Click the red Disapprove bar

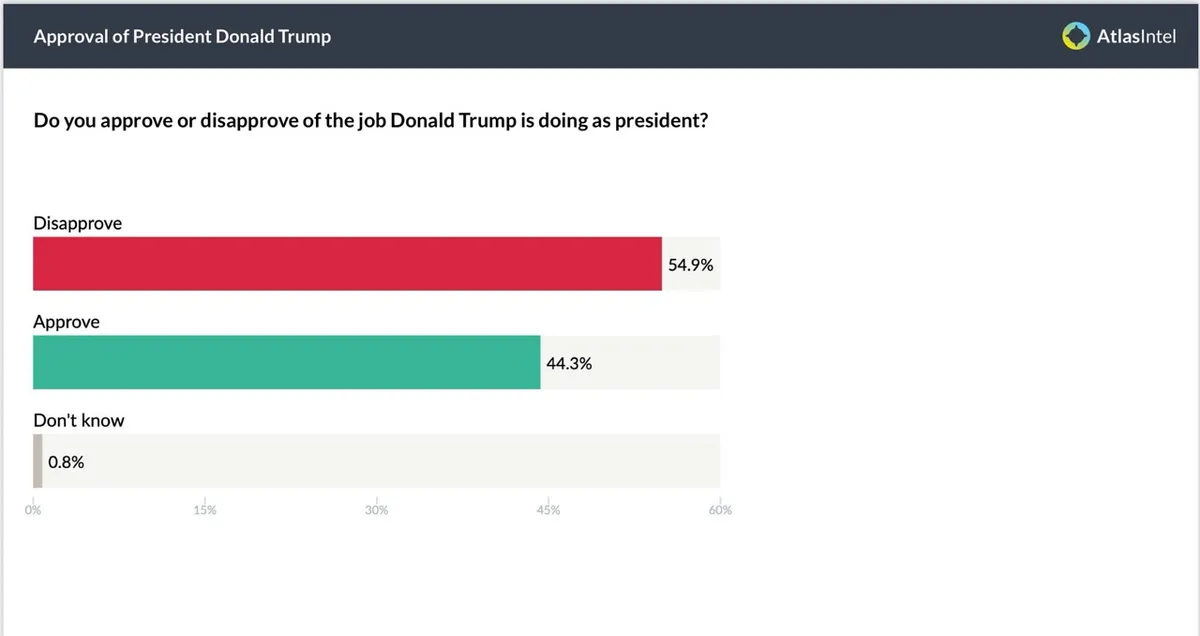coord(347,264)
